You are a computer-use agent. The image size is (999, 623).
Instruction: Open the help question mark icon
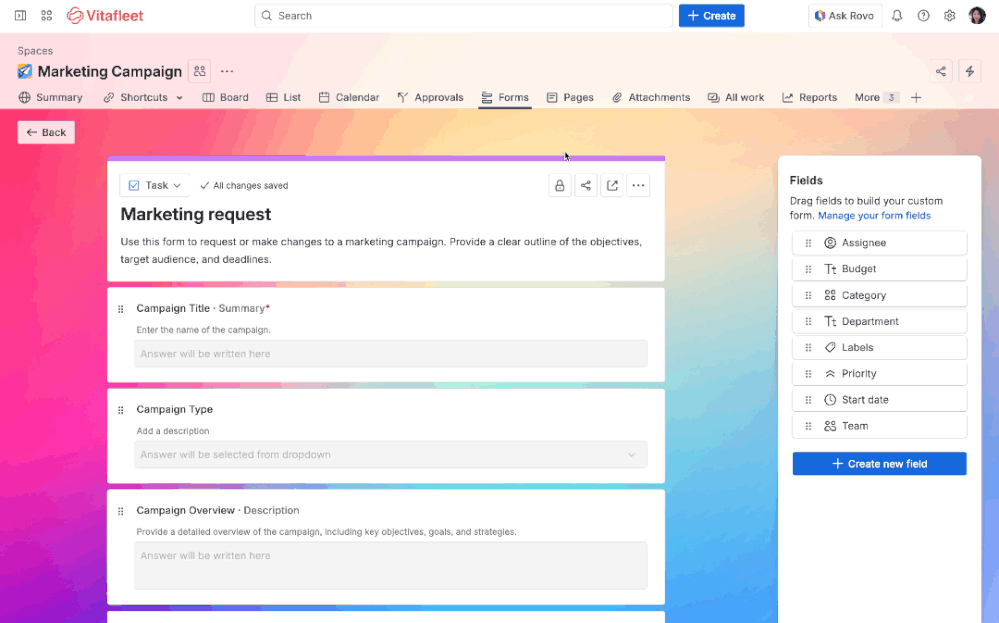(x=923, y=15)
